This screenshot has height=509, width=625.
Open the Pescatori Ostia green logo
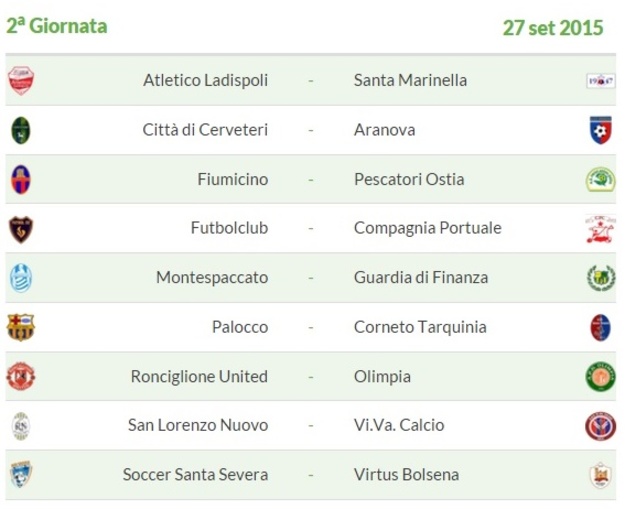pos(601,180)
